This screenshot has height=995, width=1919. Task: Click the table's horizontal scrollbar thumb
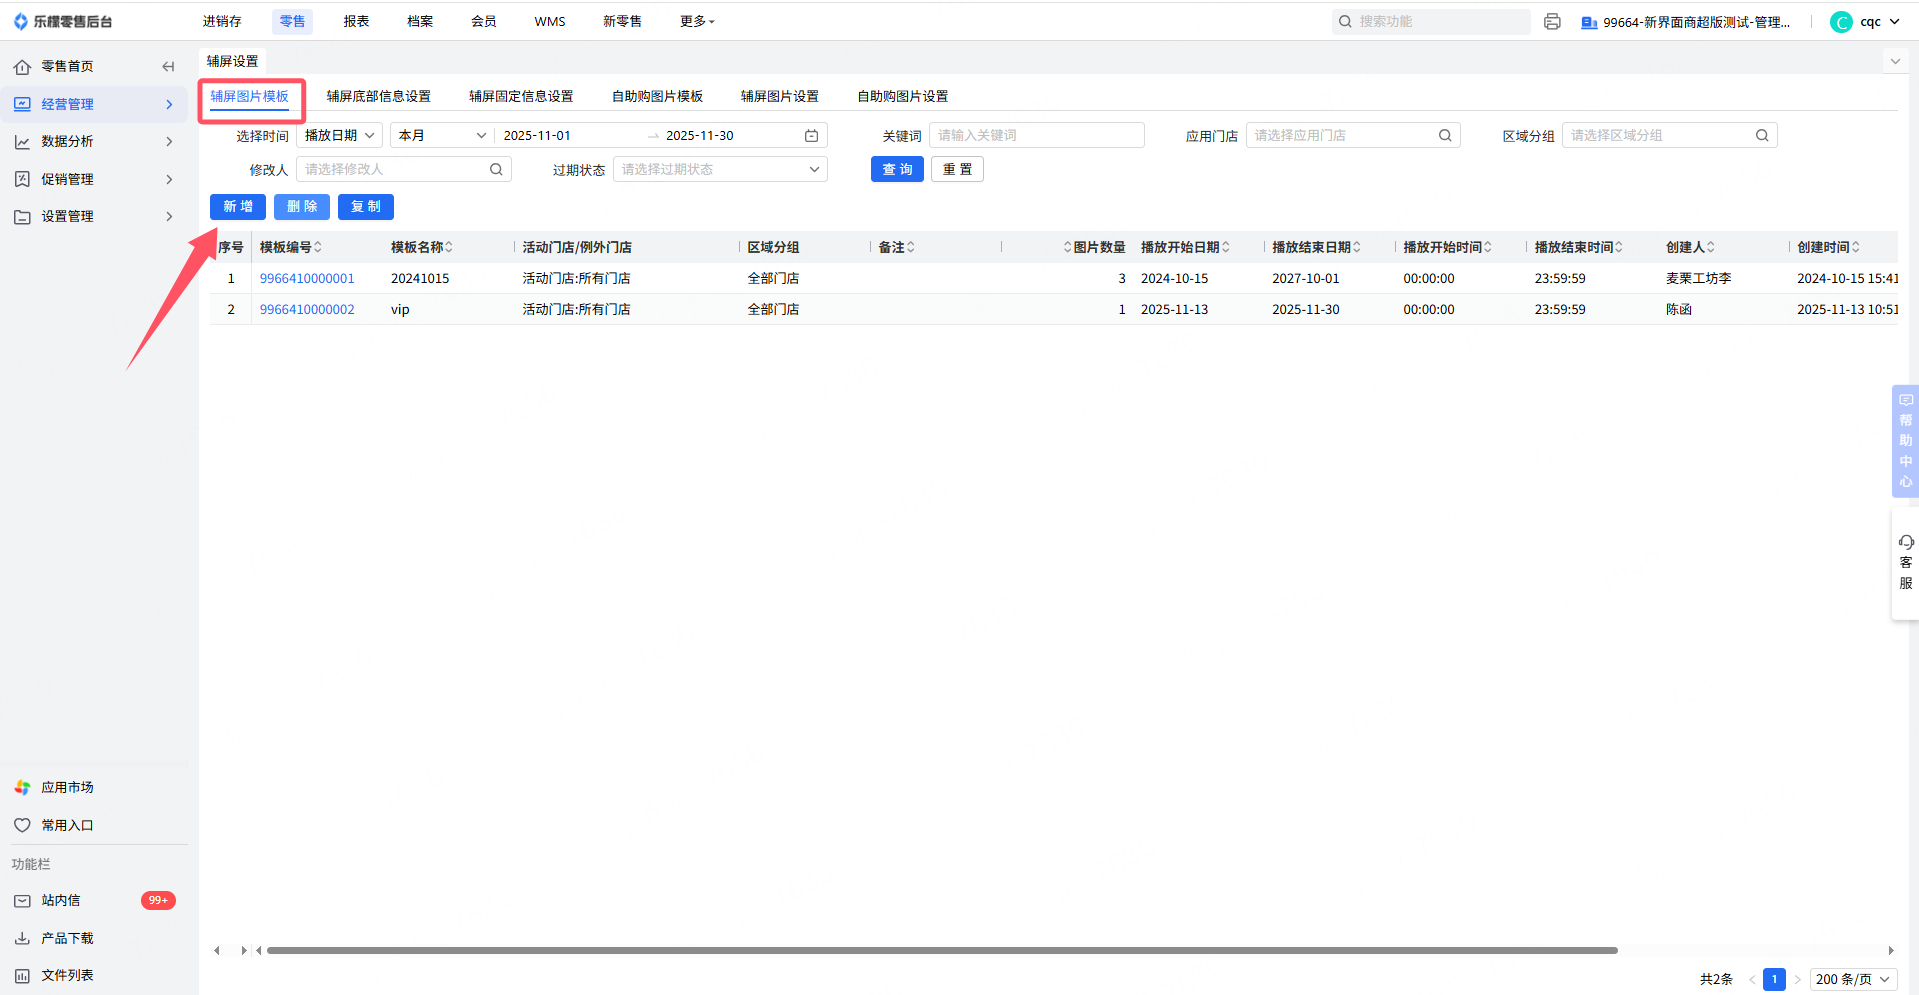(942, 950)
